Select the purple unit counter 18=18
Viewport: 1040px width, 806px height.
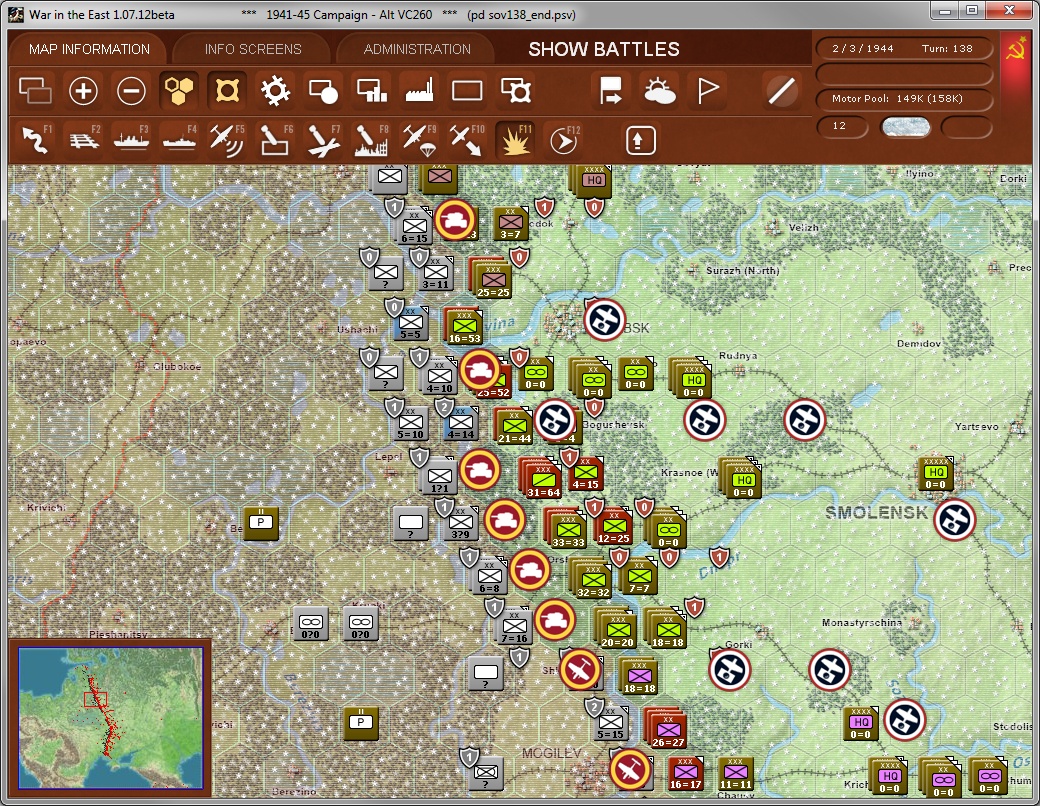click(639, 676)
